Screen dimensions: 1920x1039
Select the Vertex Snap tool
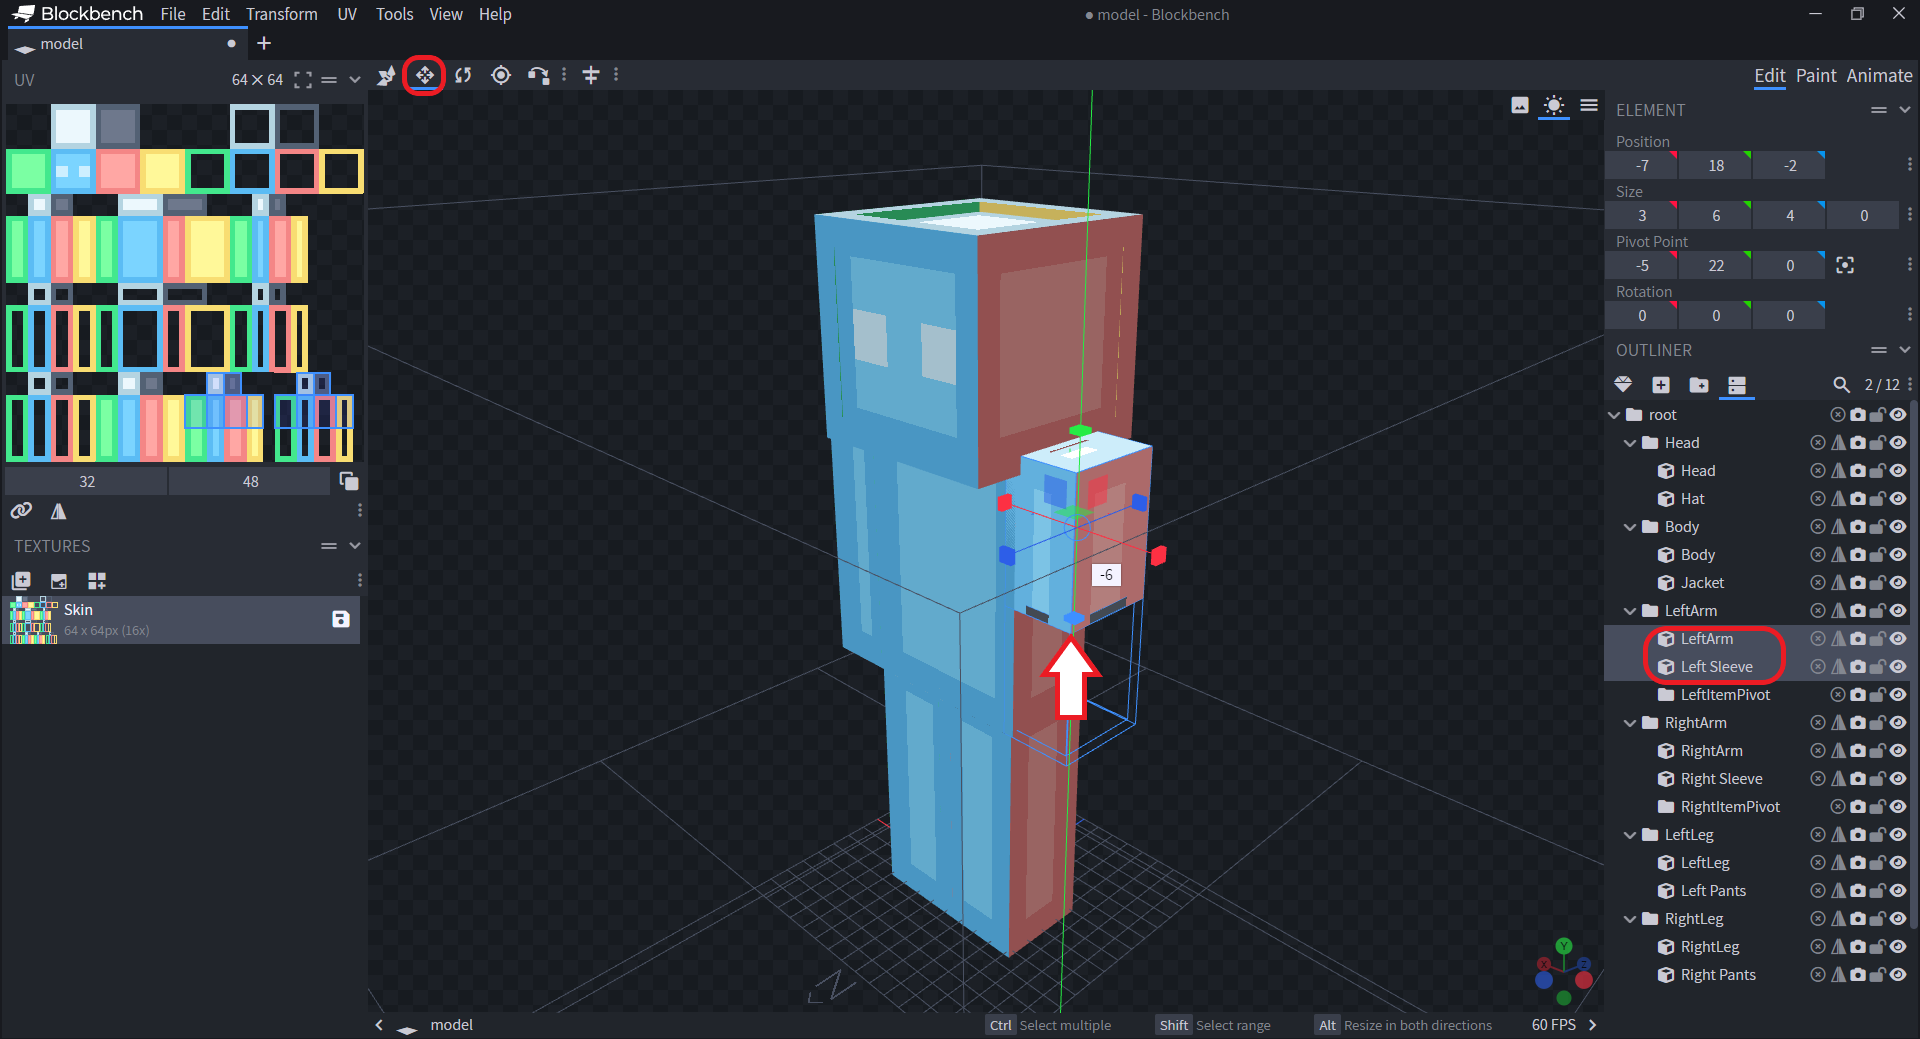538,75
